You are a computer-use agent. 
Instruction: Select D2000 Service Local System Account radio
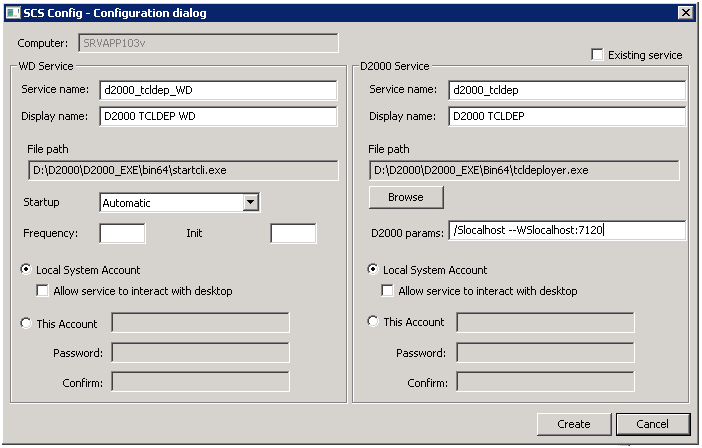click(x=373, y=270)
